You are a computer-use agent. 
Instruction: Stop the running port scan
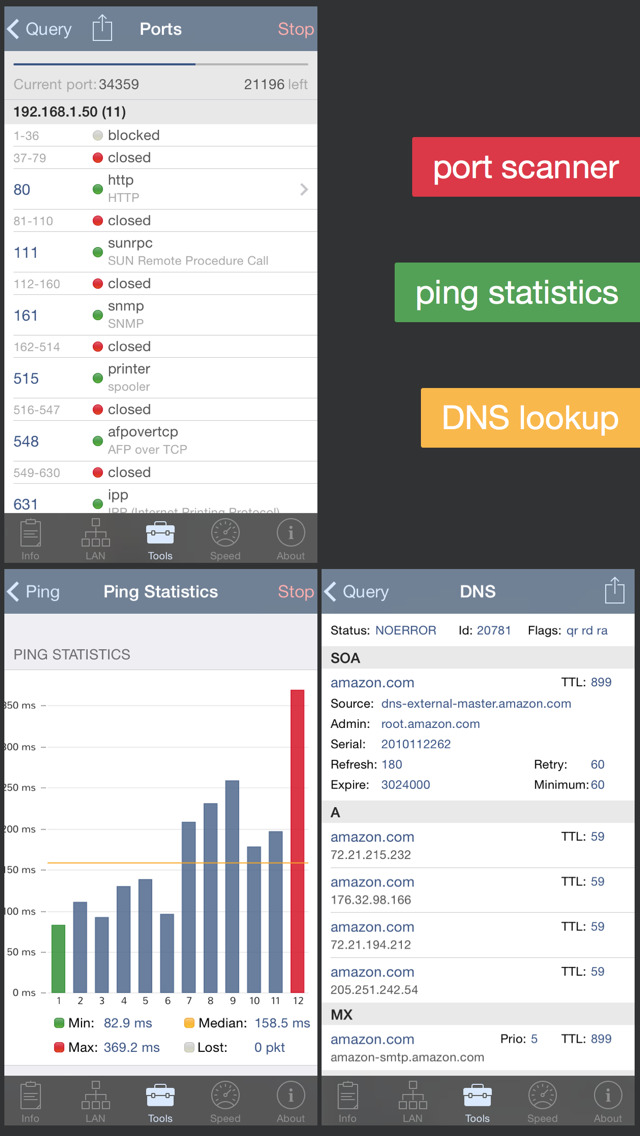tap(295, 29)
